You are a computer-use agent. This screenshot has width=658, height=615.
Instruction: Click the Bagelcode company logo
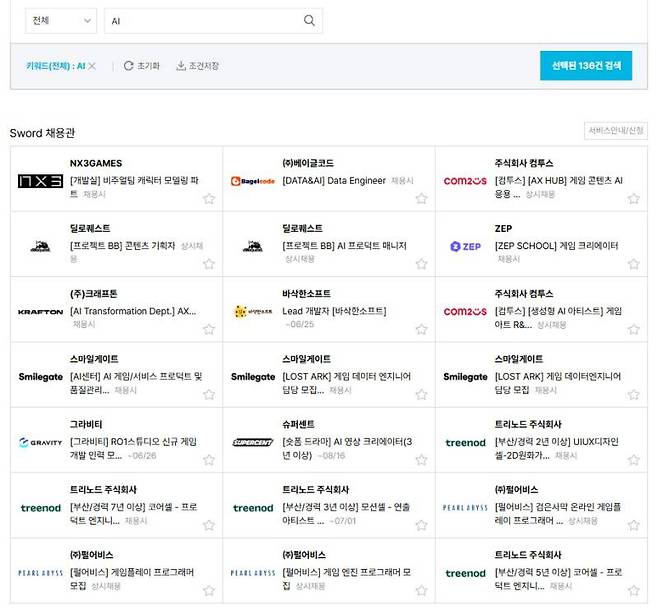[x=253, y=181]
